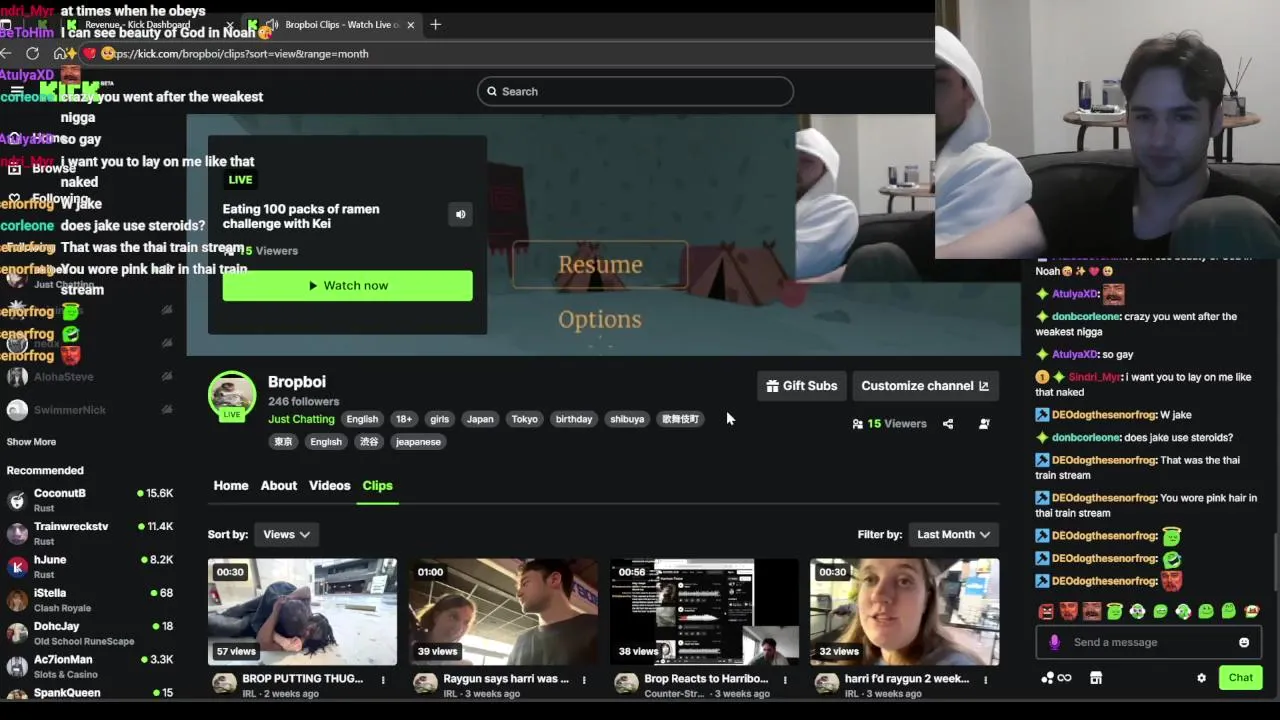Screen dimensions: 1280x720
Task: Reload the page with browser refresh icon
Action: [x=32, y=53]
